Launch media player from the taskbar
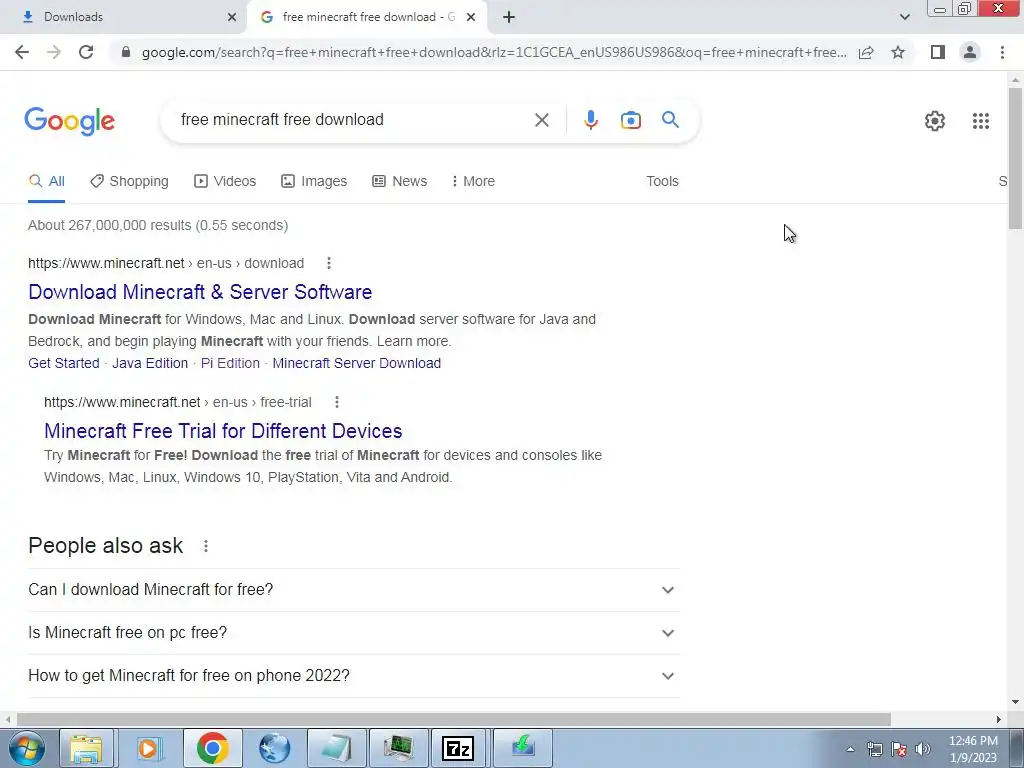 point(149,748)
